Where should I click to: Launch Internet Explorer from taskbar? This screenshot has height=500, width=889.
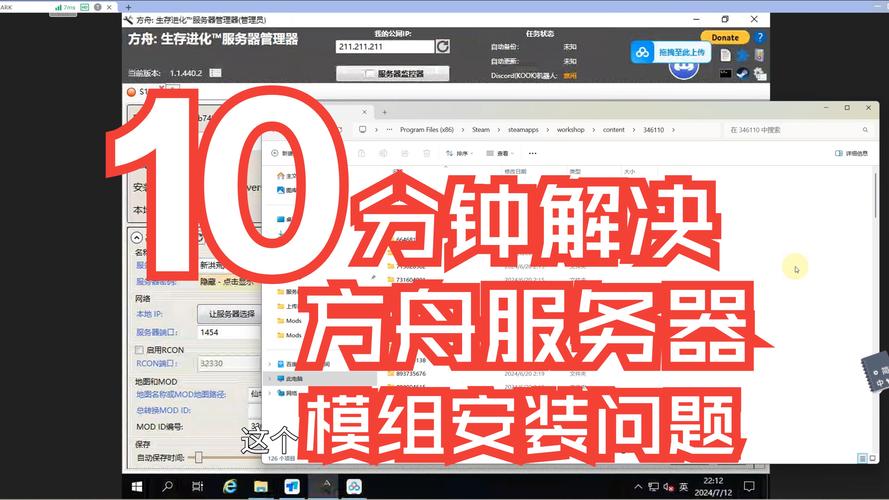click(x=230, y=486)
